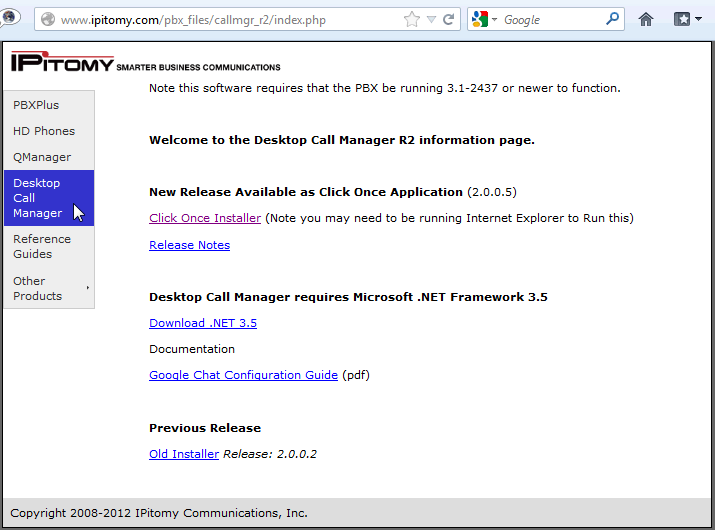Launch the Click Once Installer link
The image size is (715, 530).
[205, 218]
